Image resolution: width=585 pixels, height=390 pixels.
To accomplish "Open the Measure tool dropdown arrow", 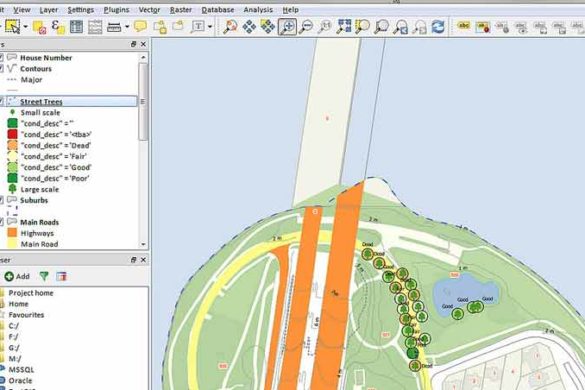I will [127, 27].
